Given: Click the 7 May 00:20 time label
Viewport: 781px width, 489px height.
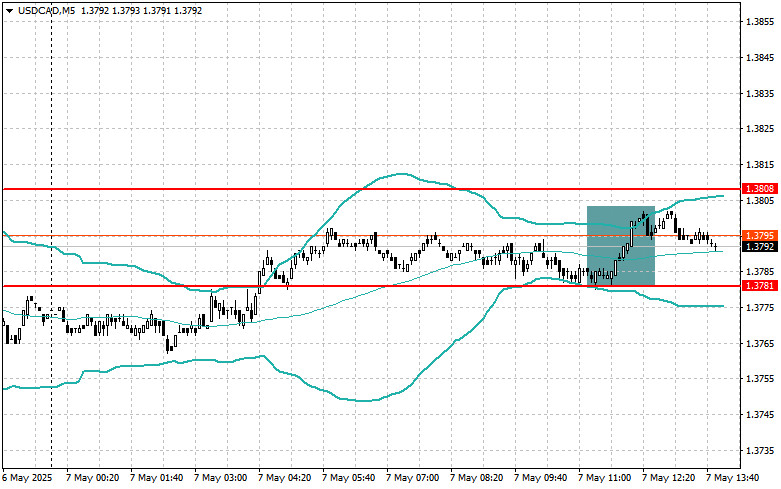Looking at the screenshot, I should click(x=93, y=478).
